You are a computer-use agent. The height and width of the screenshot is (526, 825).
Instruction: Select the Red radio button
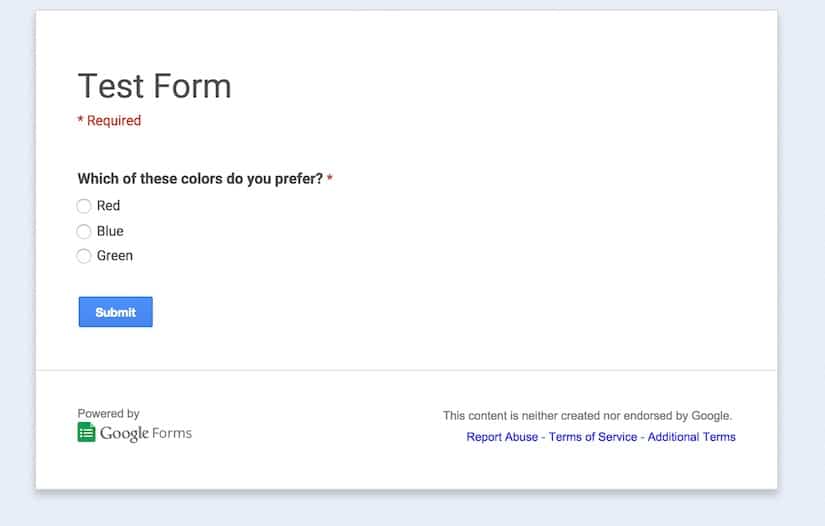point(84,206)
